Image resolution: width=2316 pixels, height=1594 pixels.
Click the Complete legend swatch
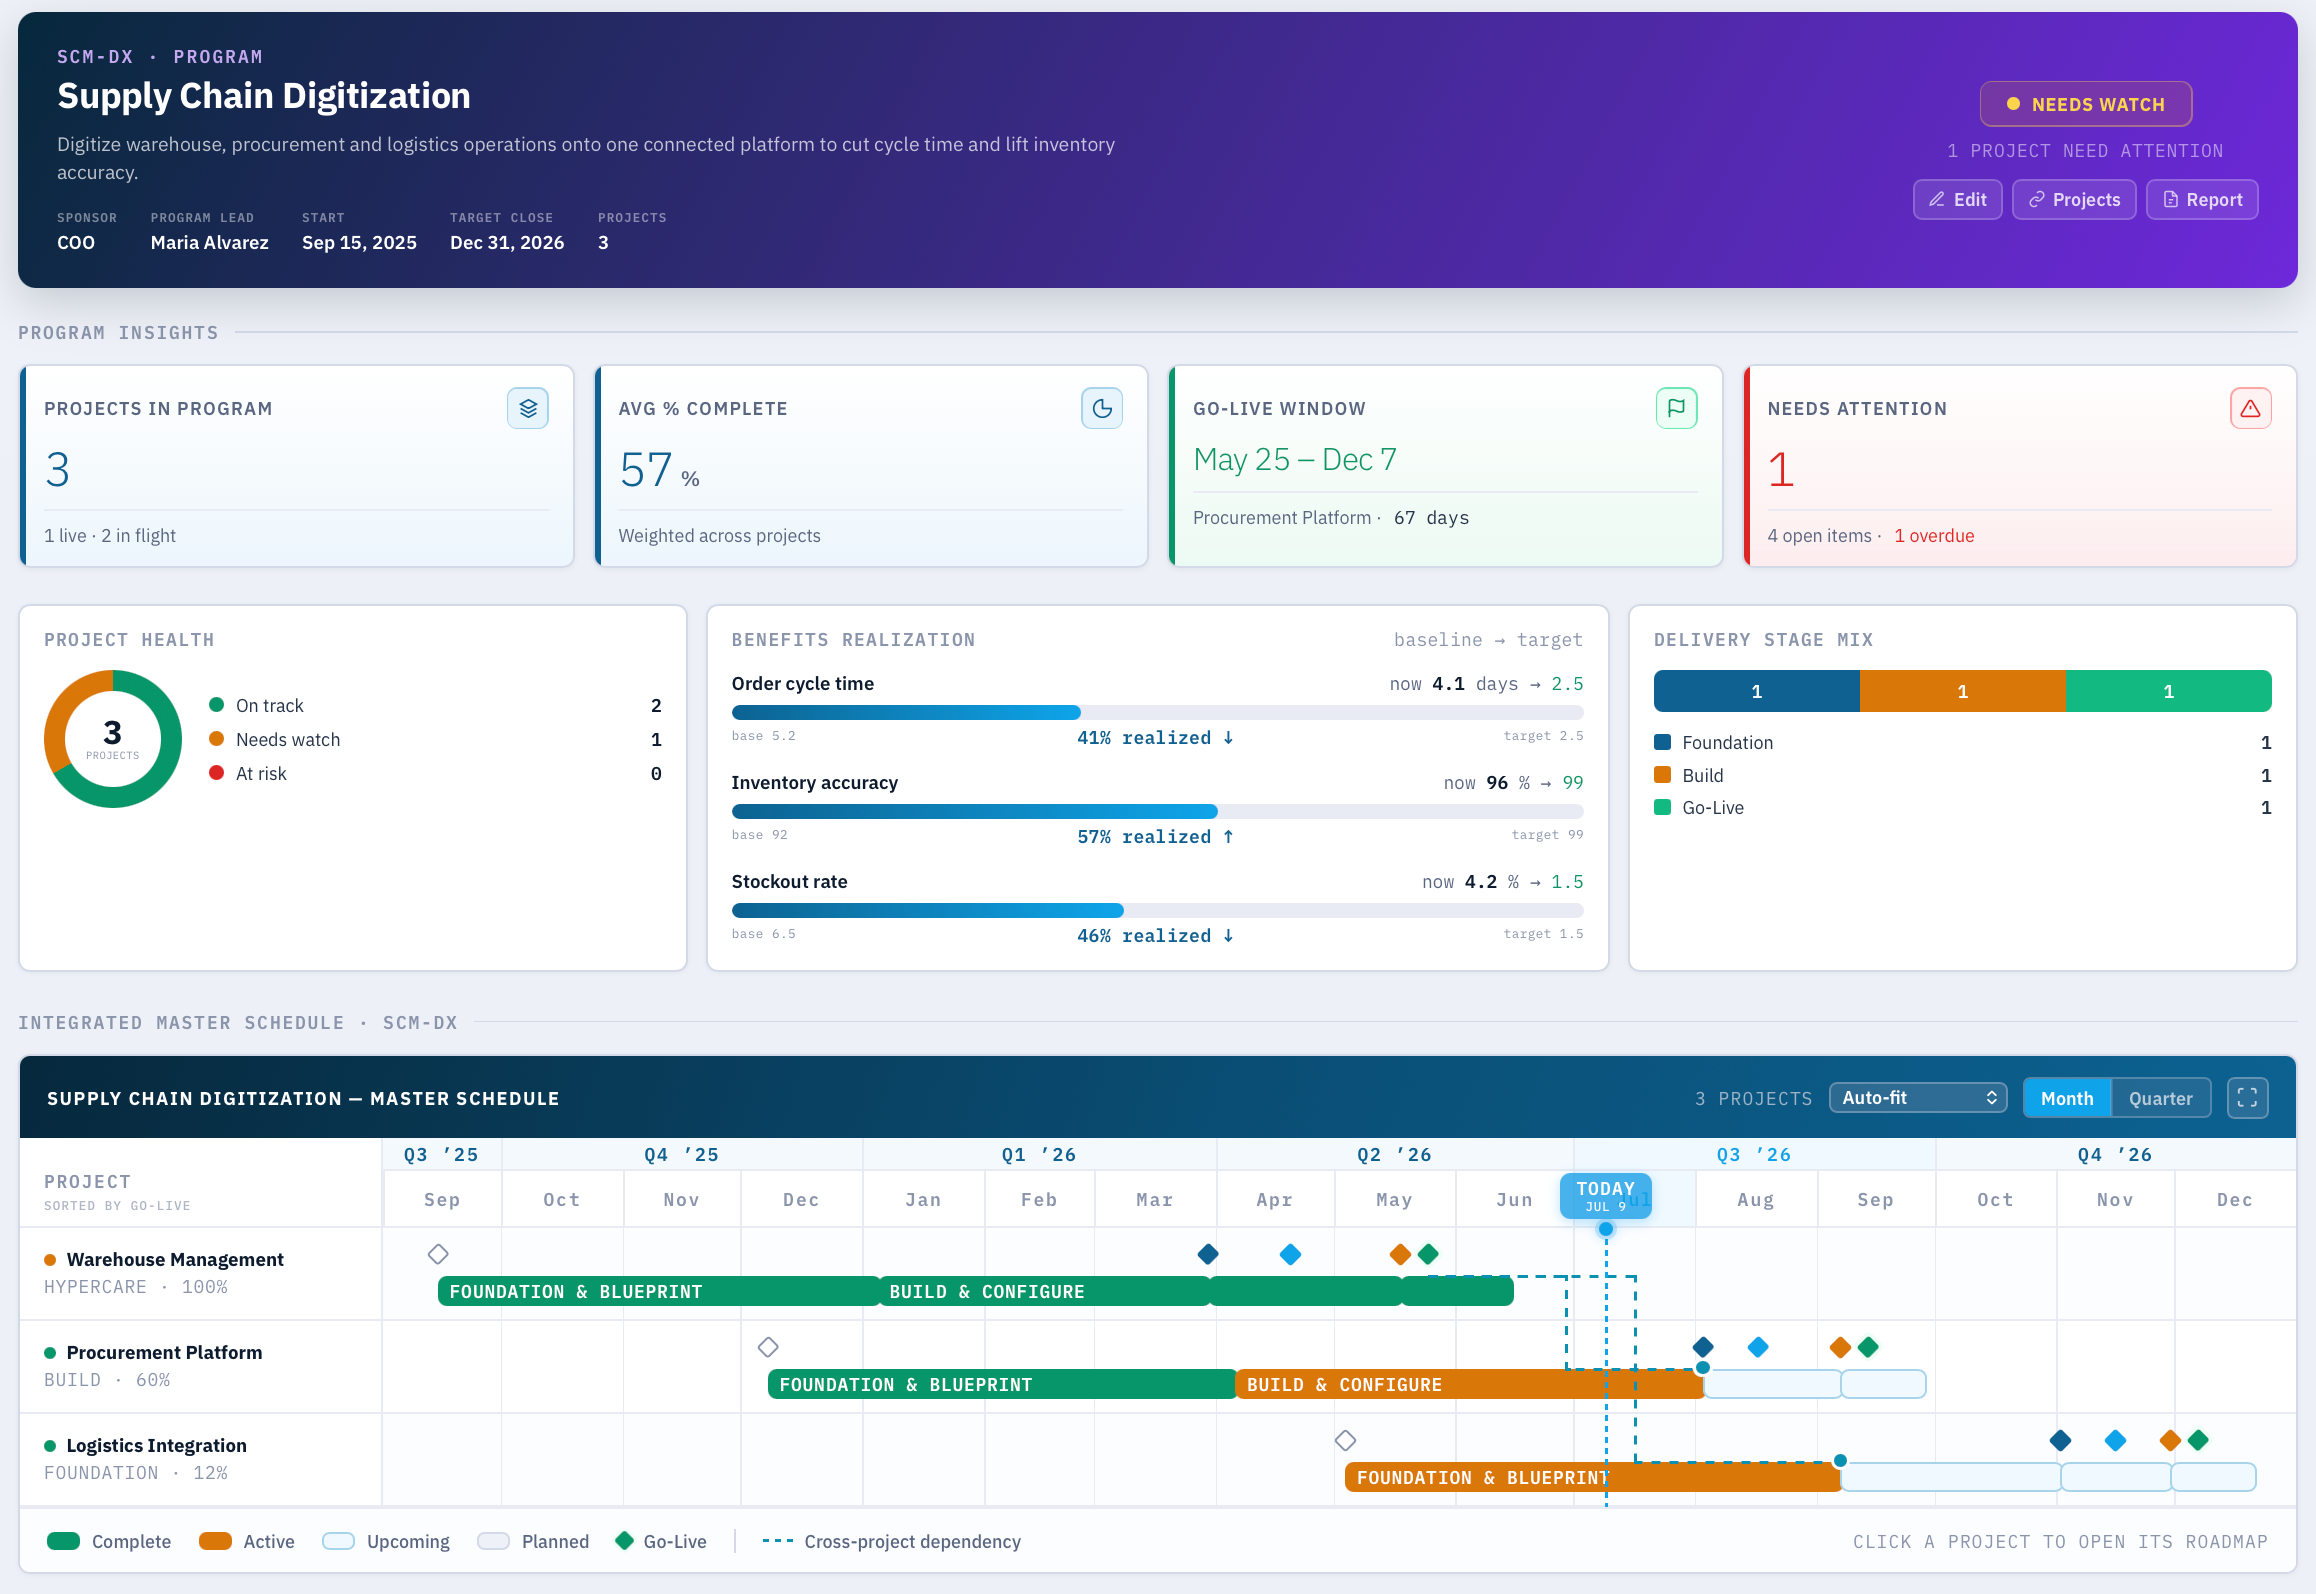click(x=63, y=1541)
